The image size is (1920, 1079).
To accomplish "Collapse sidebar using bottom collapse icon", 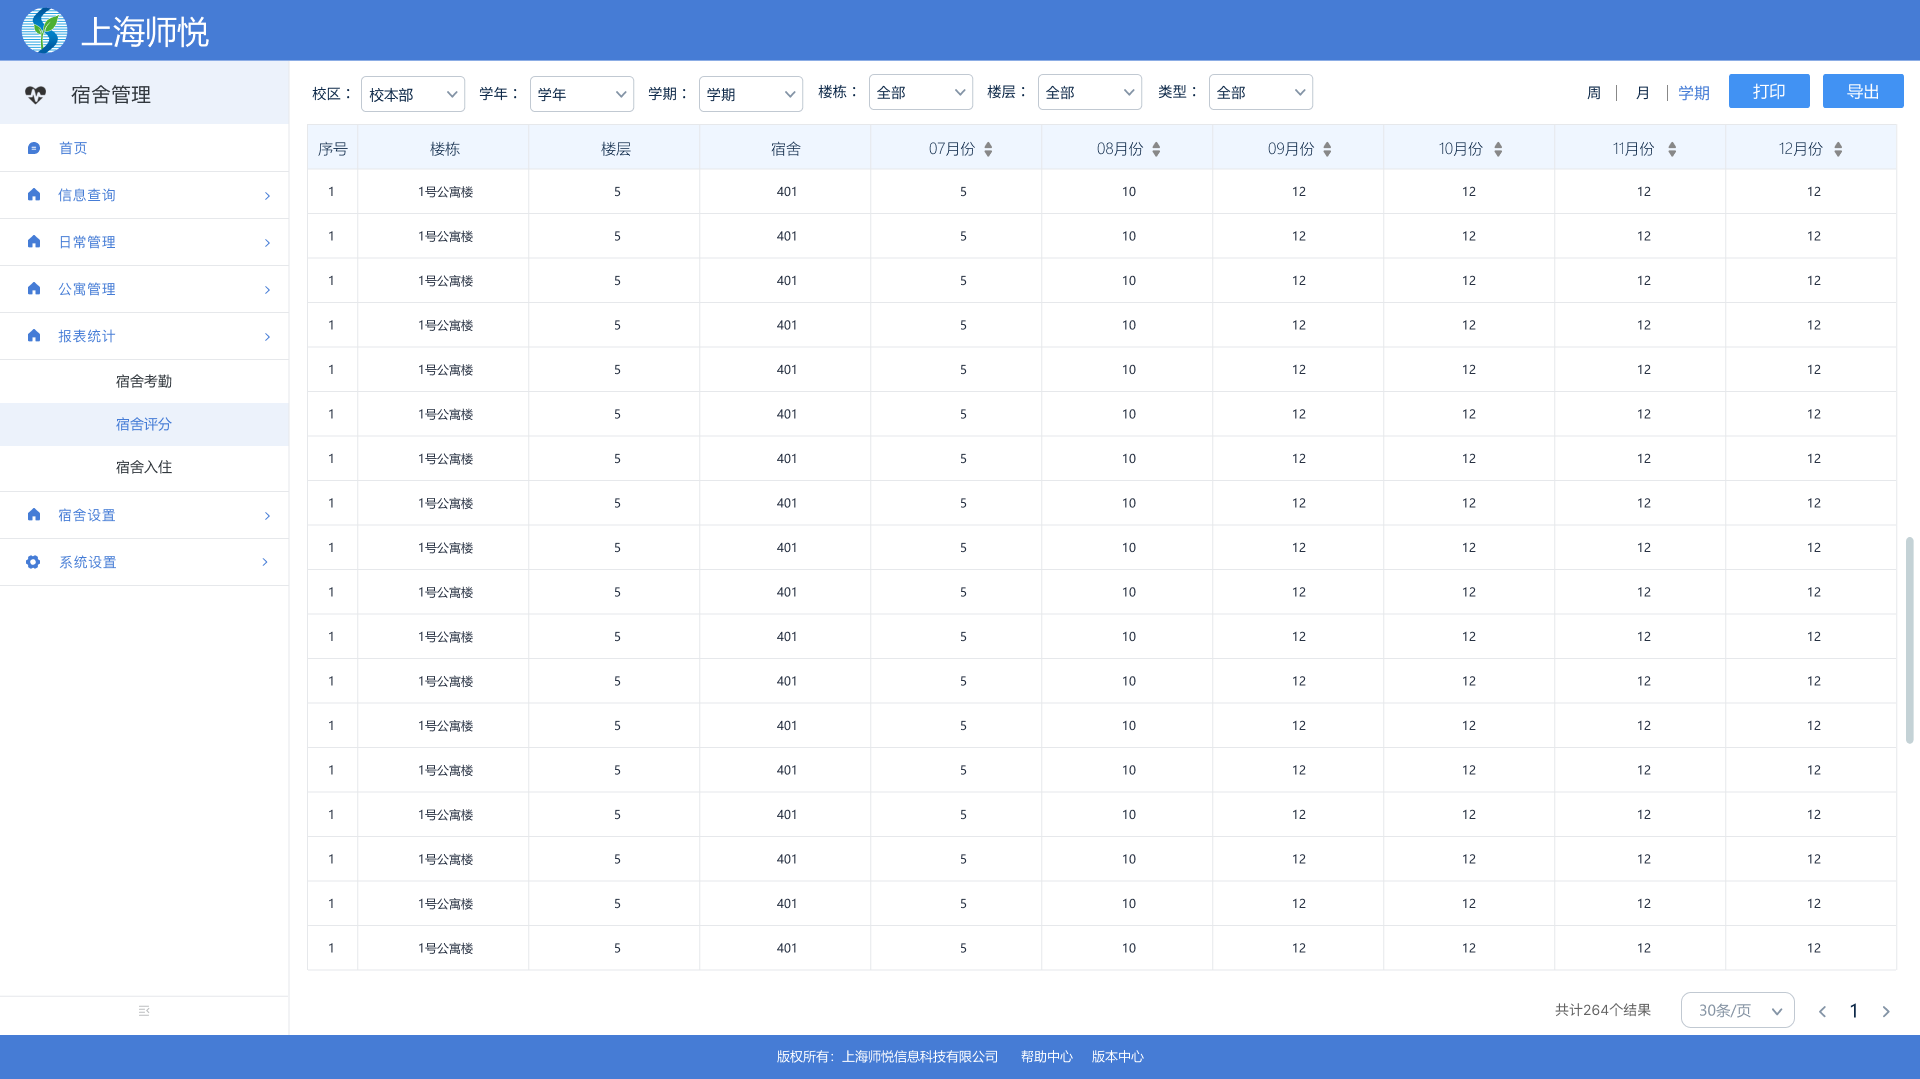I will (x=144, y=1011).
